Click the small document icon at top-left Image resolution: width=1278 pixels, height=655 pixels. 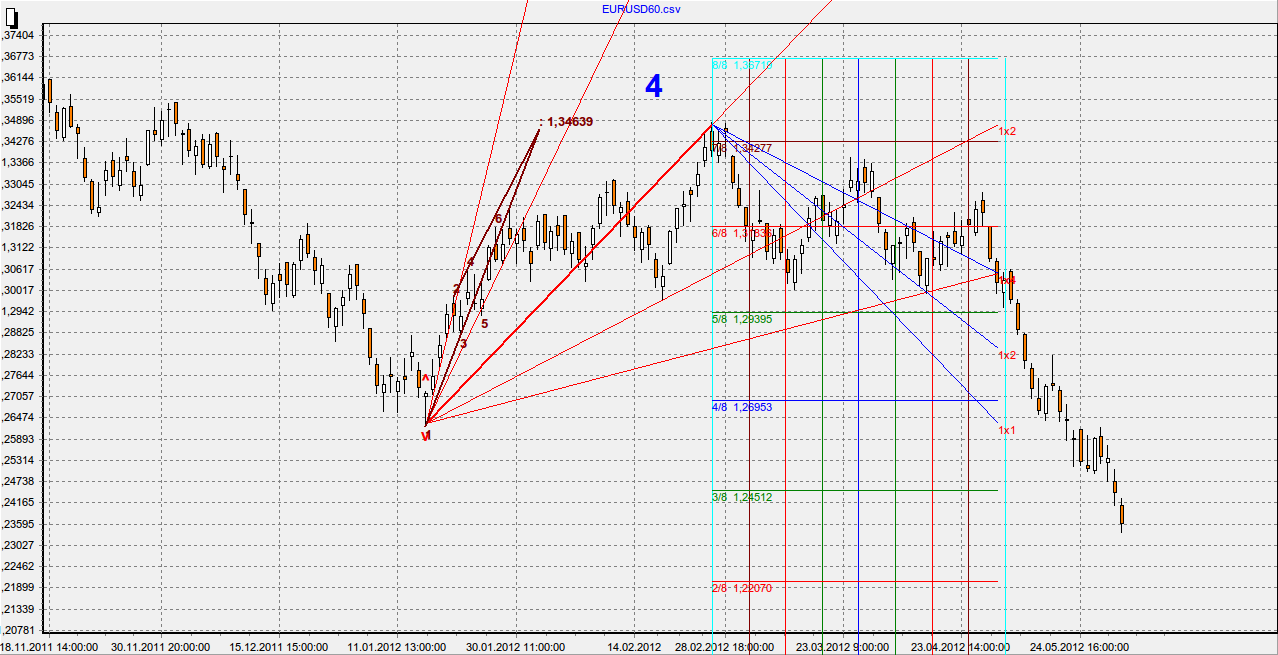click(x=9, y=13)
